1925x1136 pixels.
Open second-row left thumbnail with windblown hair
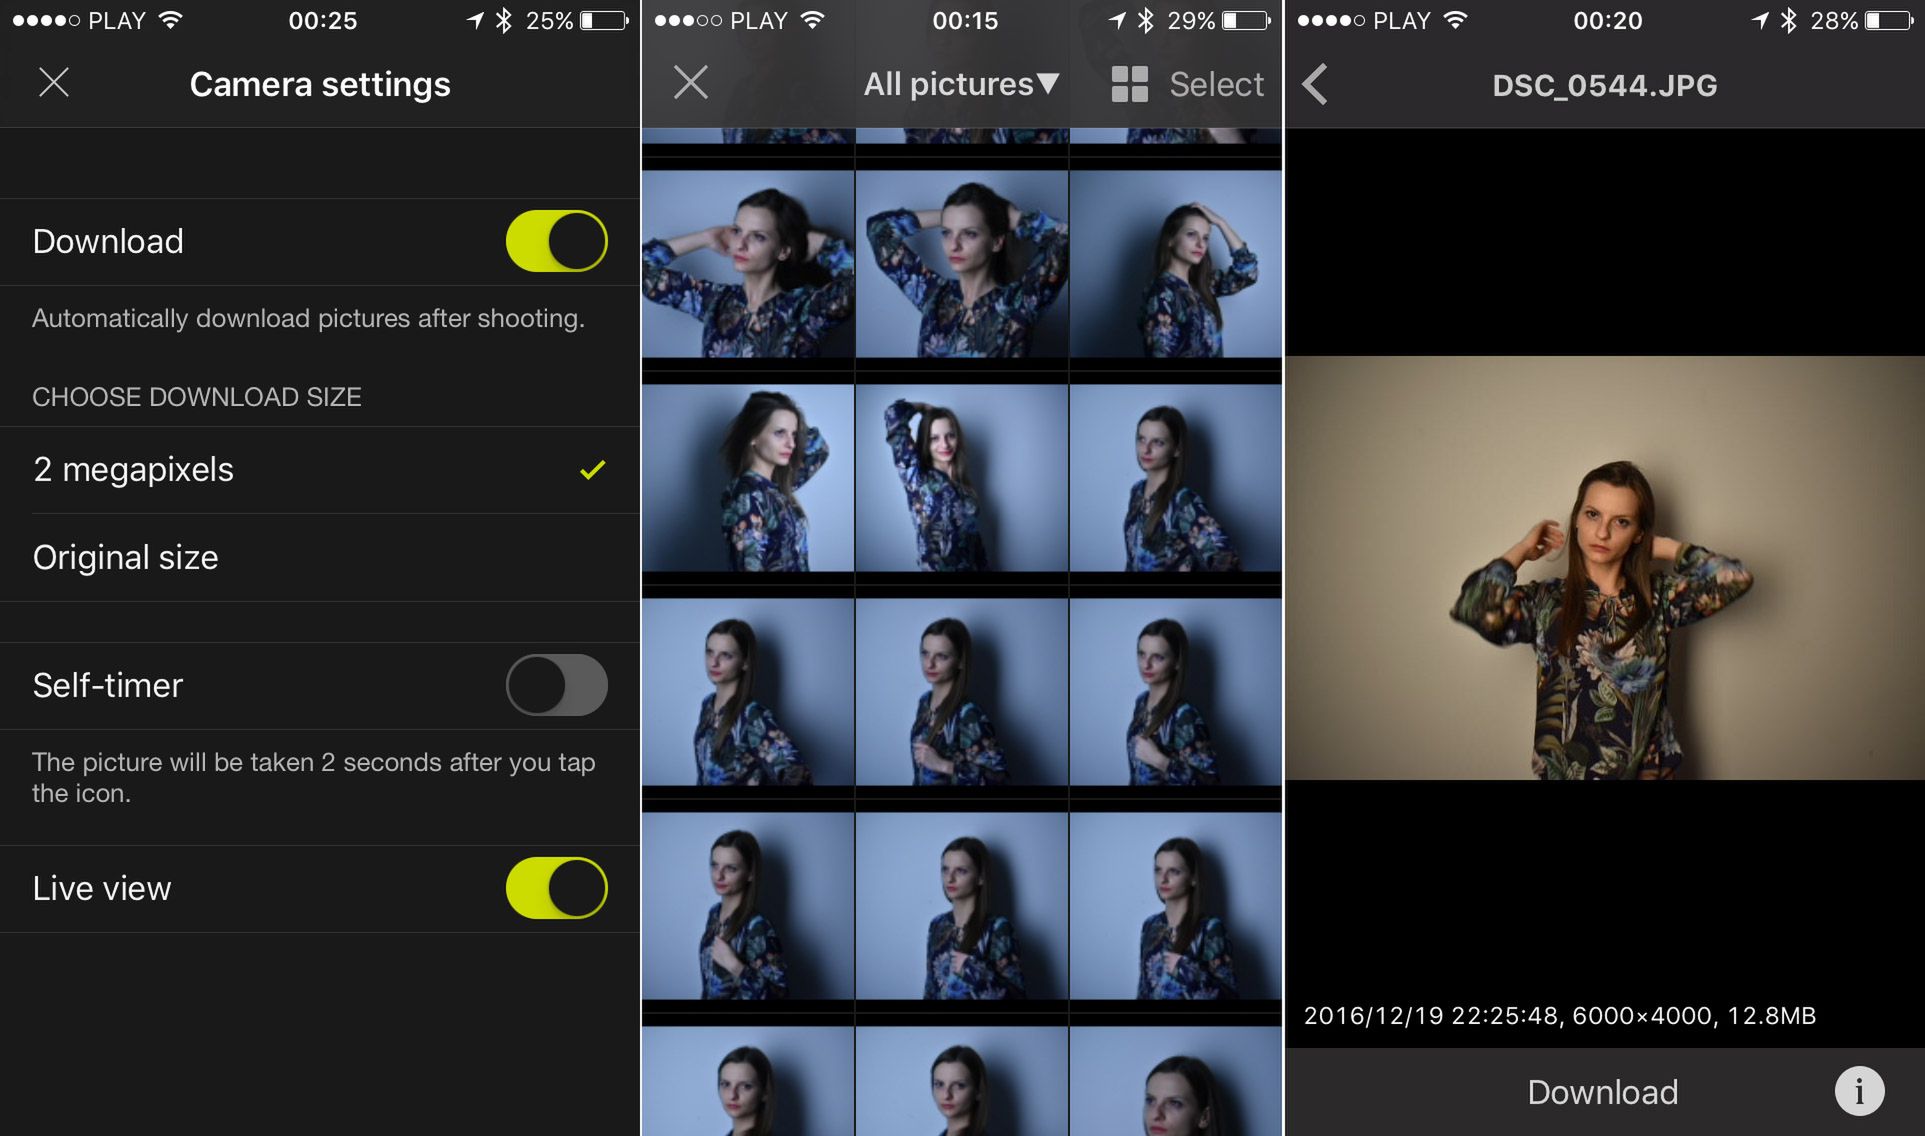[748, 478]
